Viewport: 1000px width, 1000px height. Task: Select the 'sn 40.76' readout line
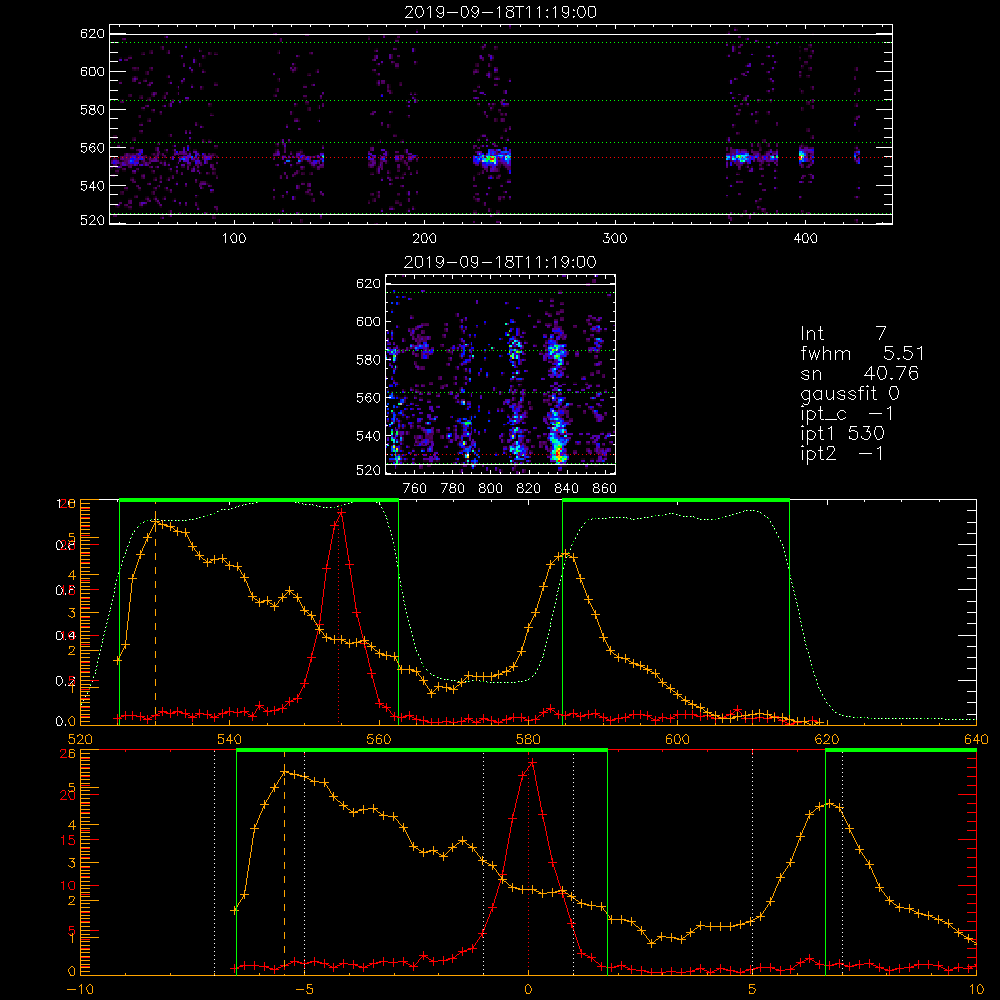point(859,373)
